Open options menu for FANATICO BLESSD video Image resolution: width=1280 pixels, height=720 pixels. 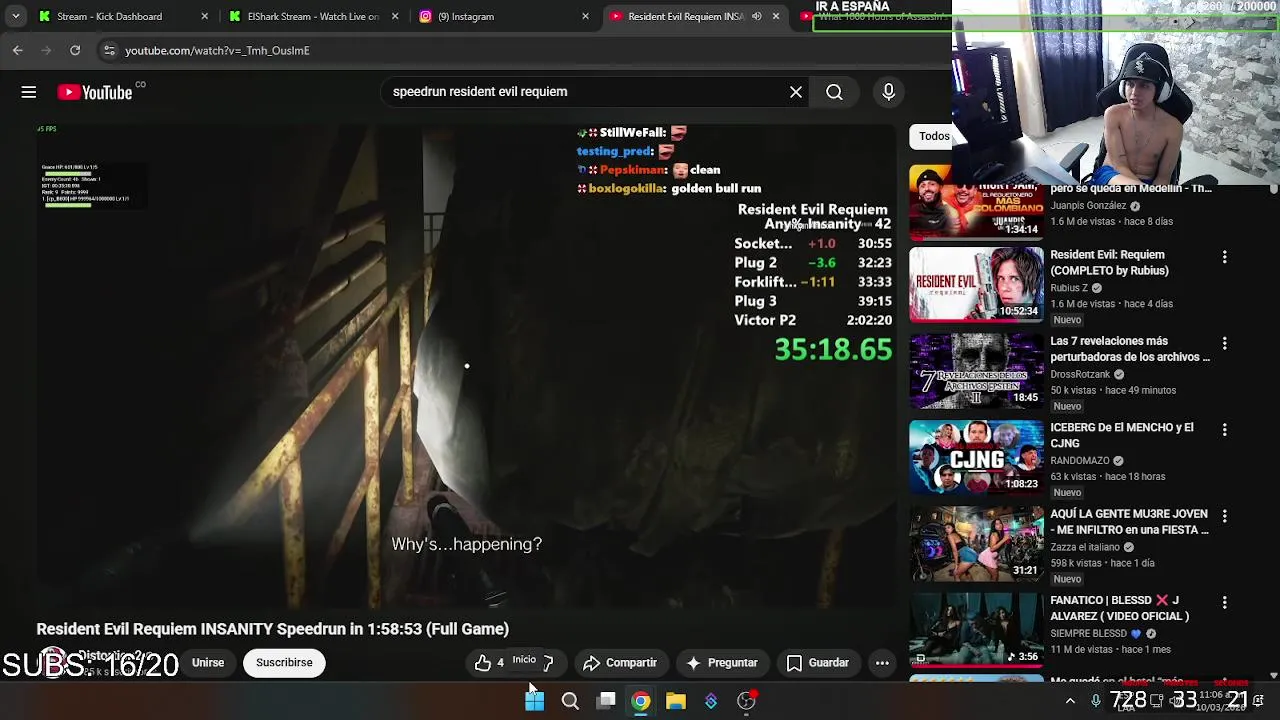click(1224, 602)
